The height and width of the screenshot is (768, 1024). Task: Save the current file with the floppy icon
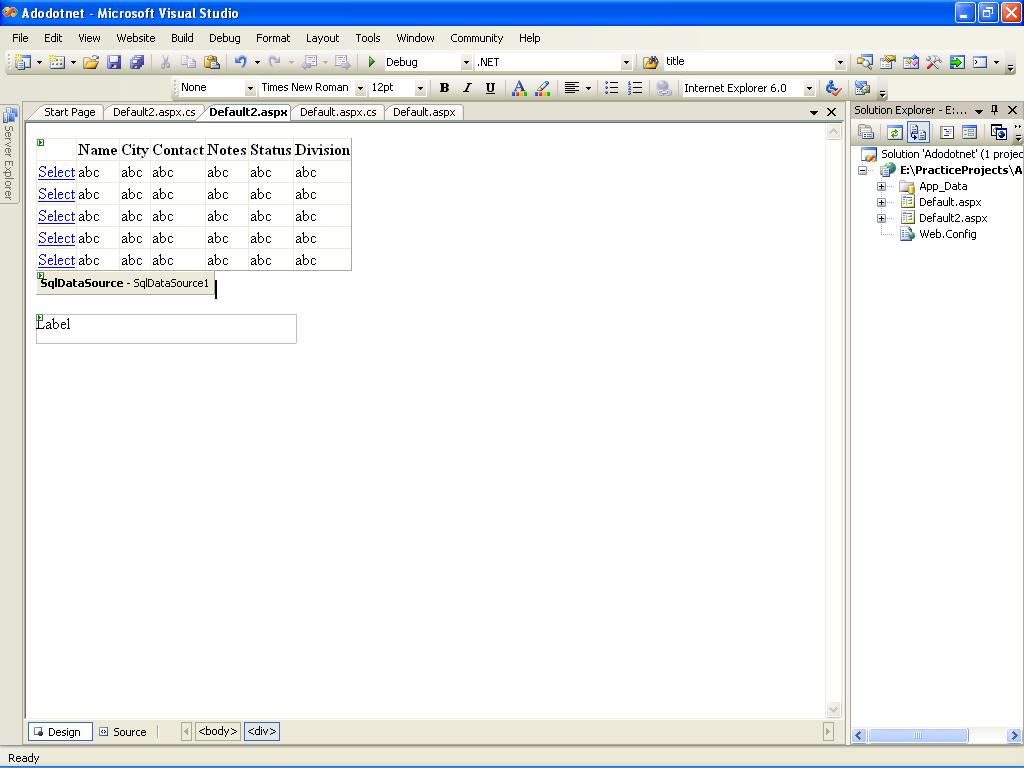(x=114, y=62)
